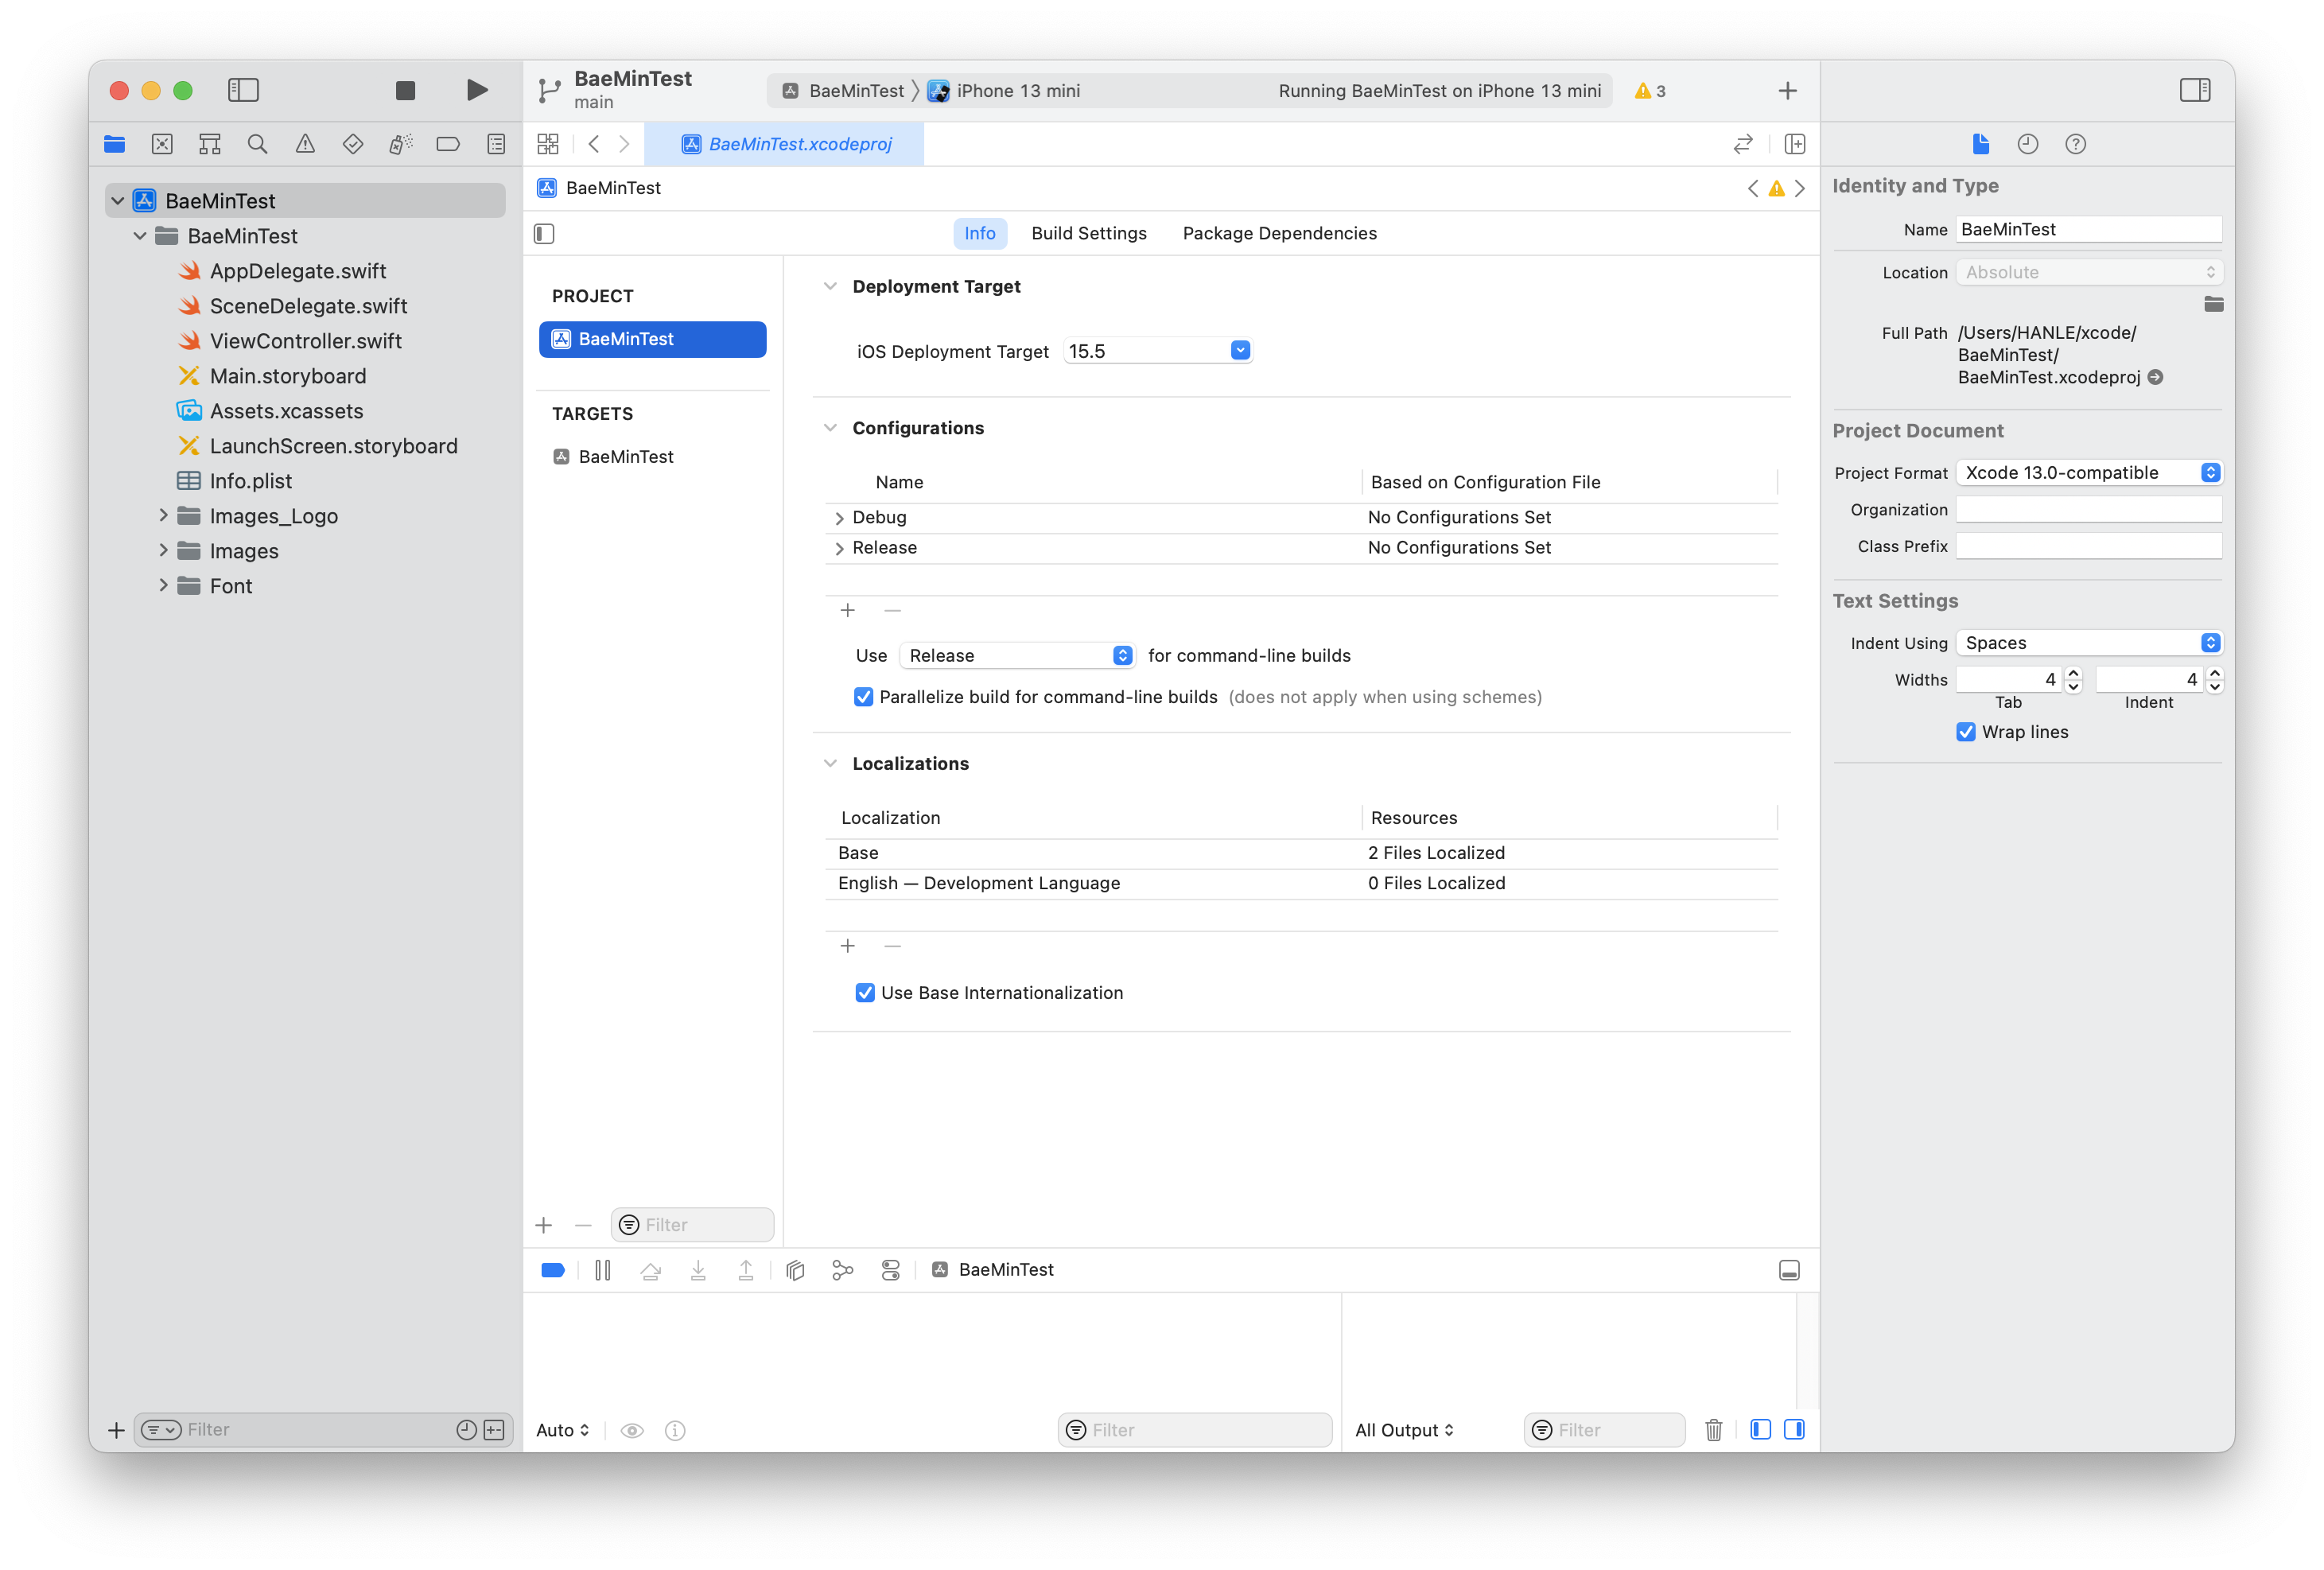
Task: Switch to the Package Dependencies tab
Action: pos(1279,233)
